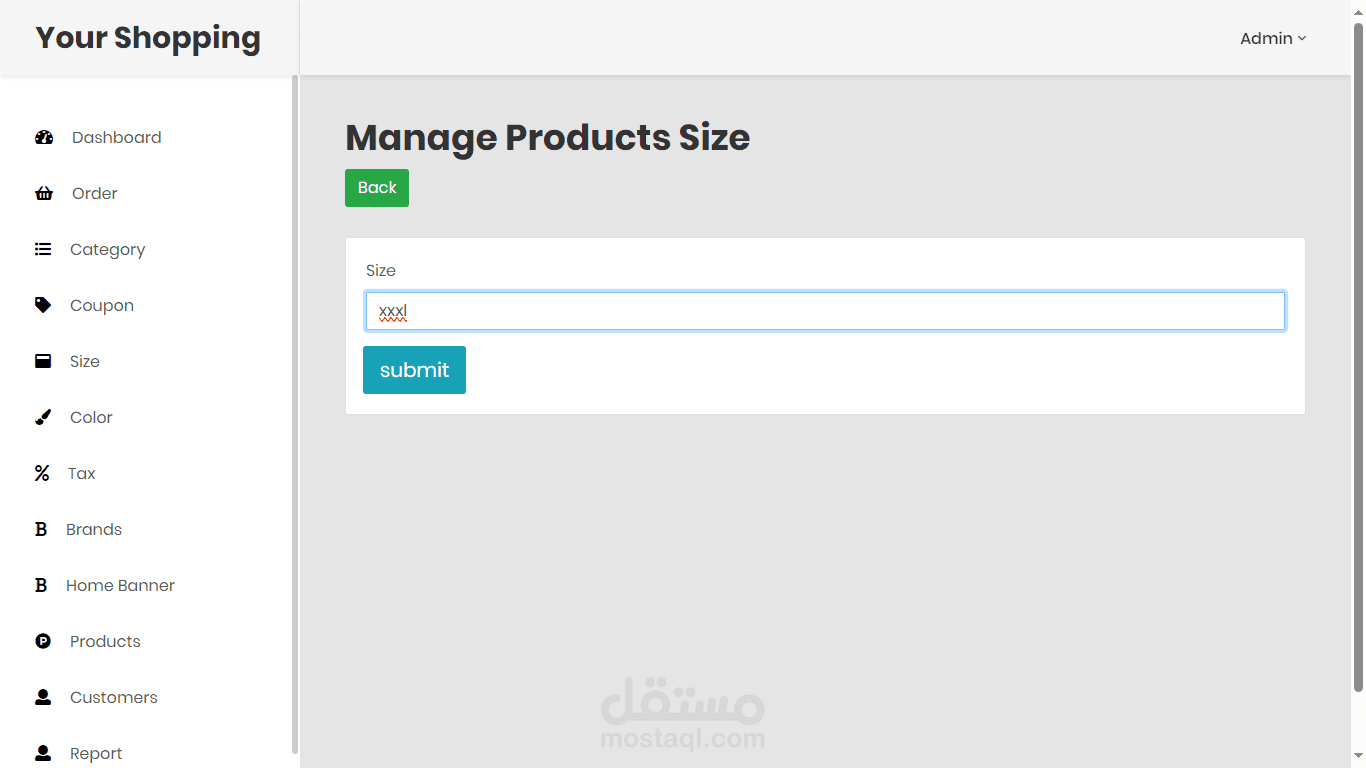1366x768 pixels.
Task: Click the Customers person icon
Action: [x=43, y=697]
